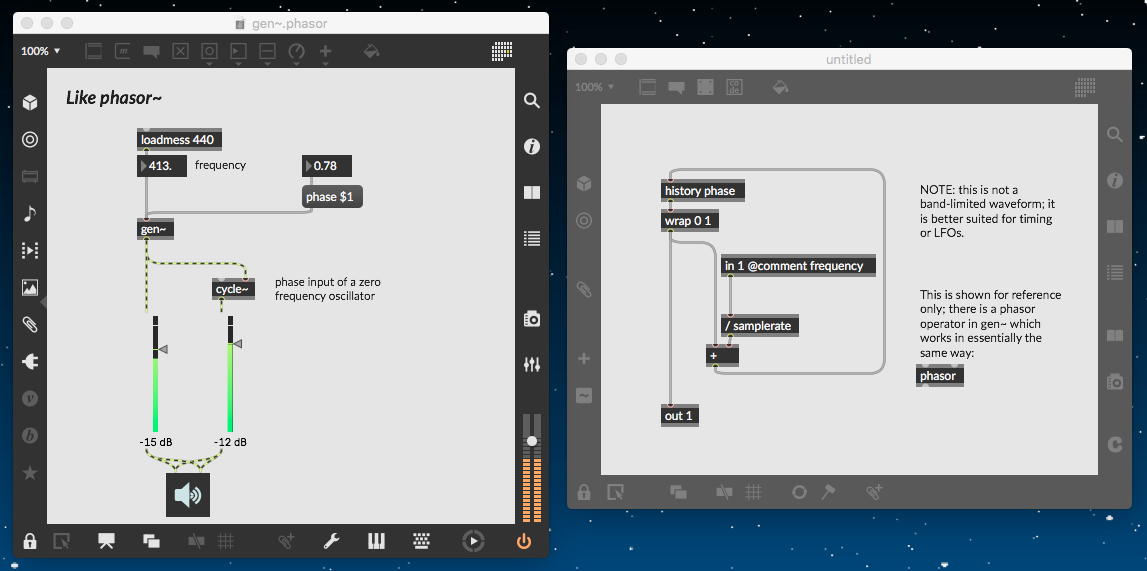Toggle presentation mode in gen~.phasor window
1147x571 pixels.
click(106, 541)
